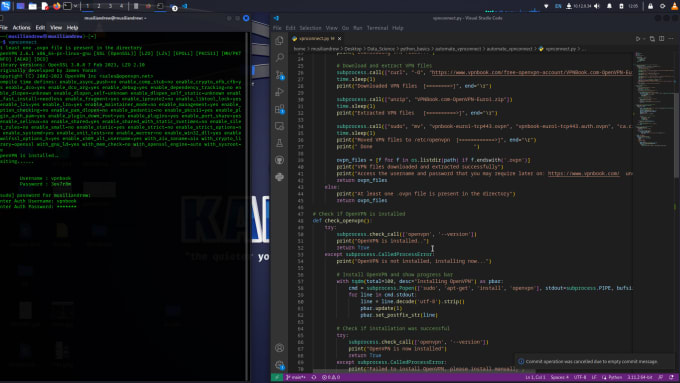680x383 pixels.
Task: Open VS Code Edit menu
Action: coord(290,28)
